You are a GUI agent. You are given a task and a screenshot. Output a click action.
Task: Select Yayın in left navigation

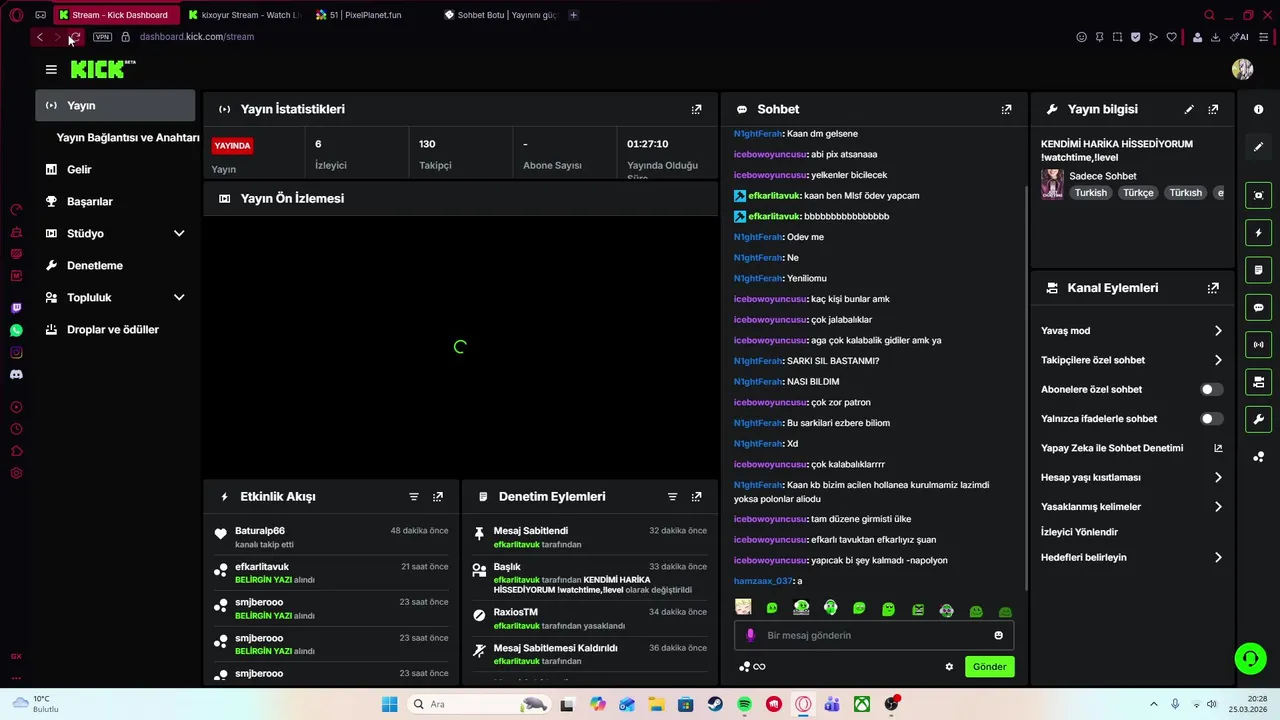click(115, 105)
